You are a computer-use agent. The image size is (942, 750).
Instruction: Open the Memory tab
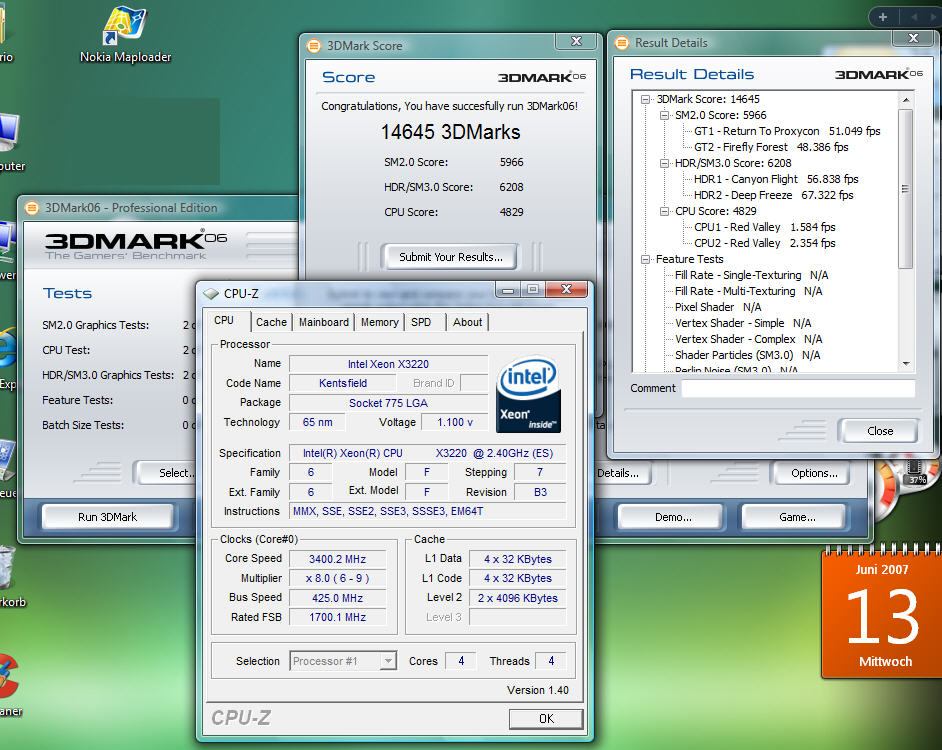pyautogui.click(x=380, y=322)
